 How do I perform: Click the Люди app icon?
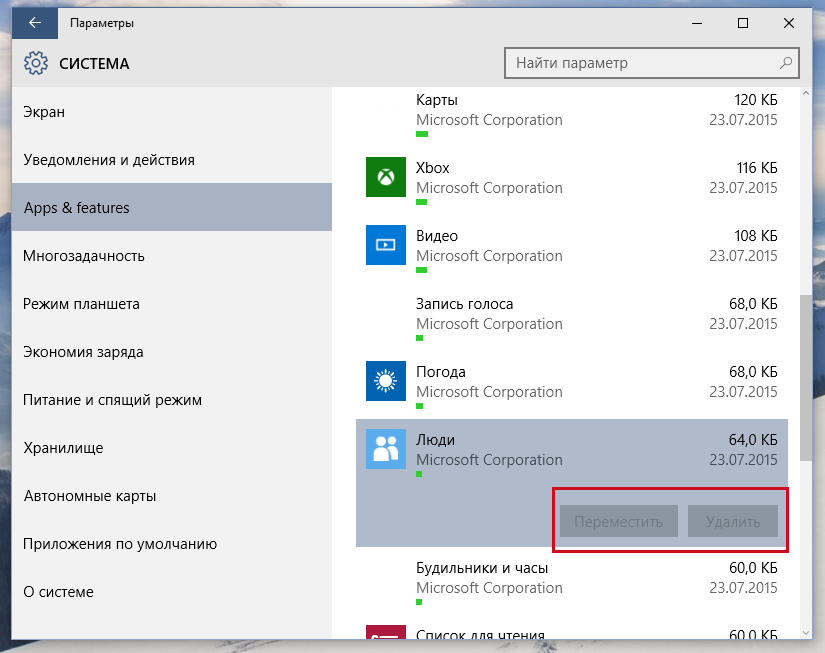(386, 449)
